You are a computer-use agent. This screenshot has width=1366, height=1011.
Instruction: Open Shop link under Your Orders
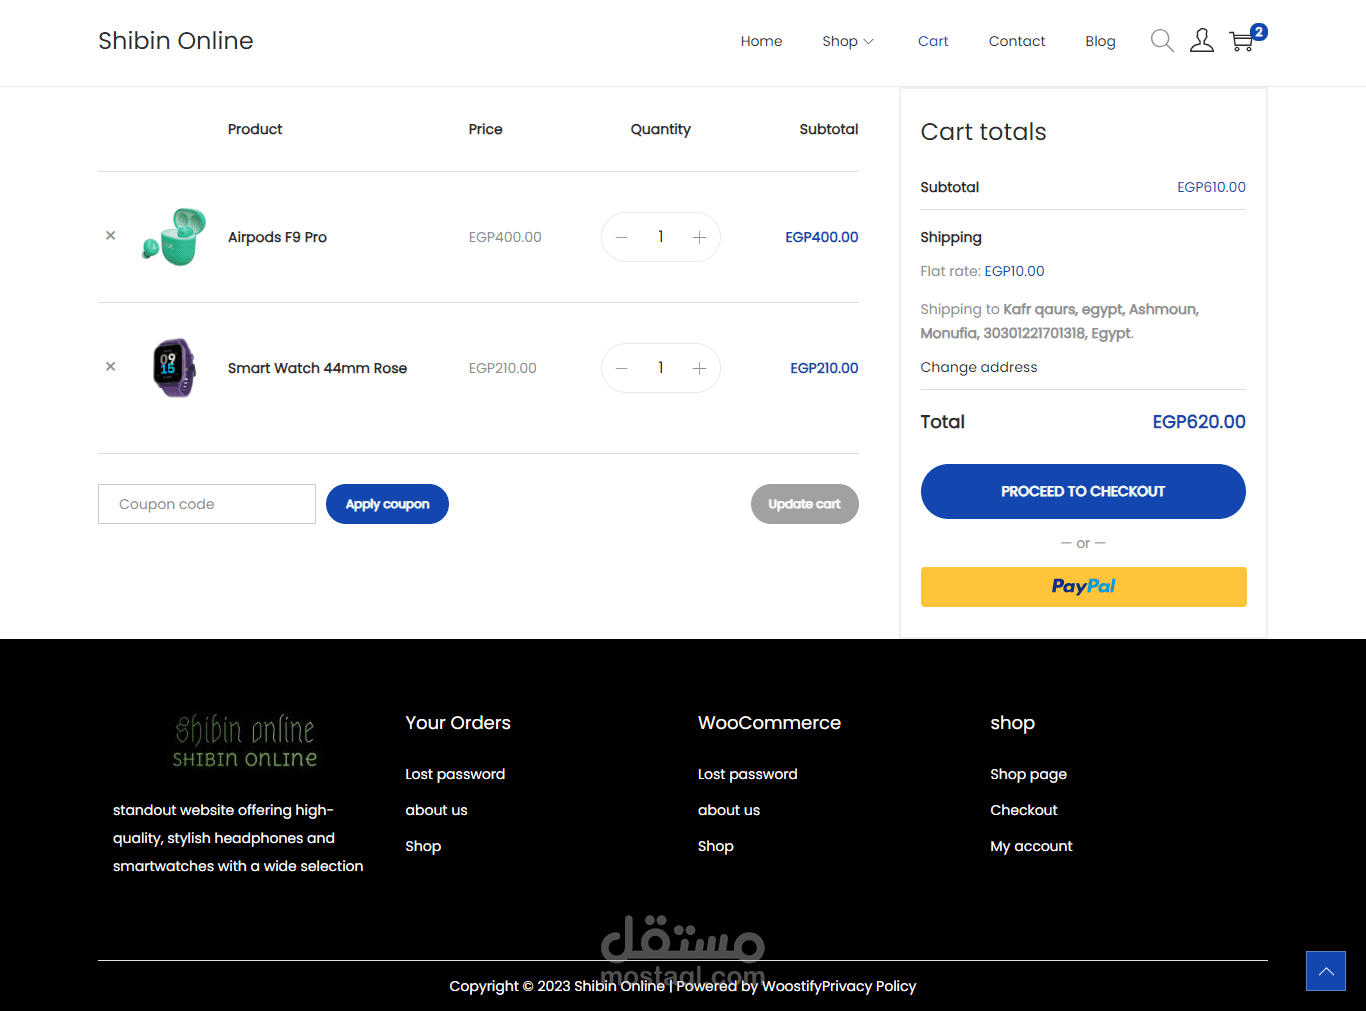pos(423,846)
